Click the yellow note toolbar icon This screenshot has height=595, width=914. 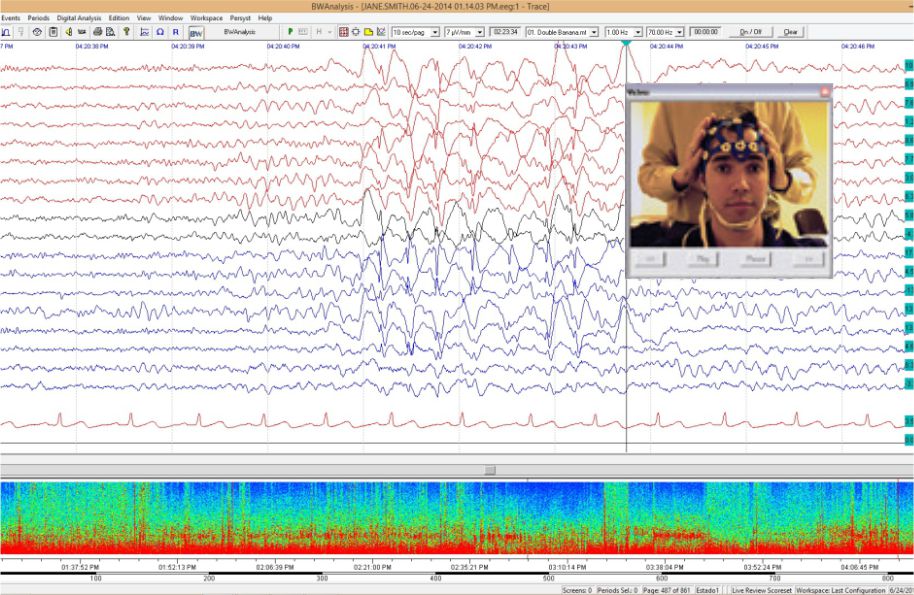point(368,32)
